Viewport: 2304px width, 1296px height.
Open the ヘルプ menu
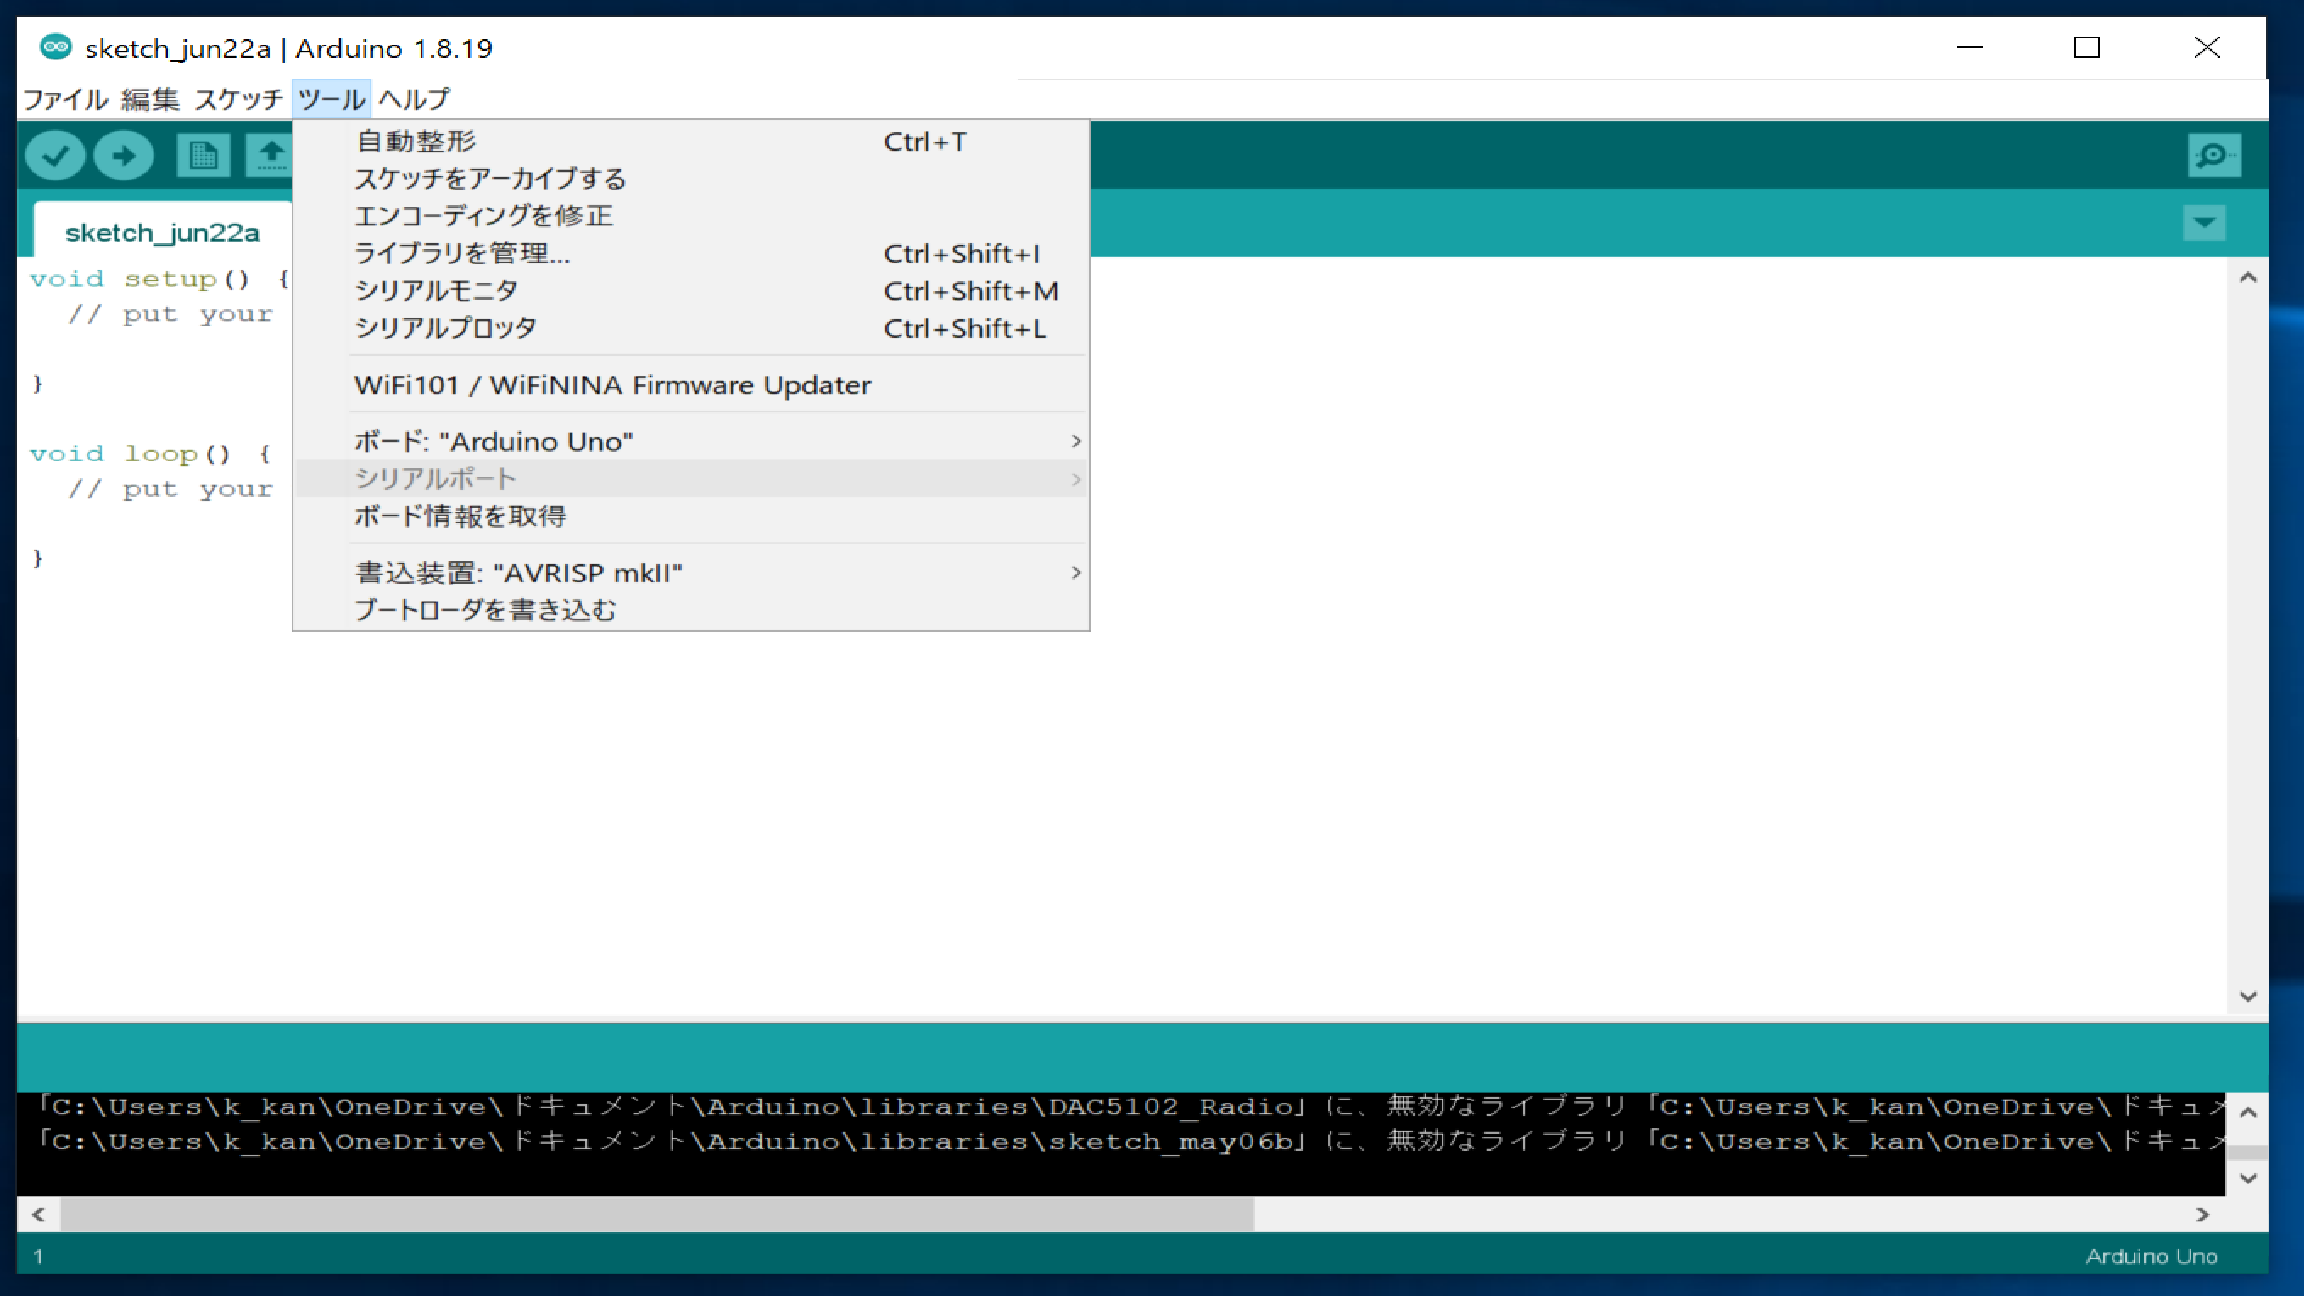tap(414, 99)
